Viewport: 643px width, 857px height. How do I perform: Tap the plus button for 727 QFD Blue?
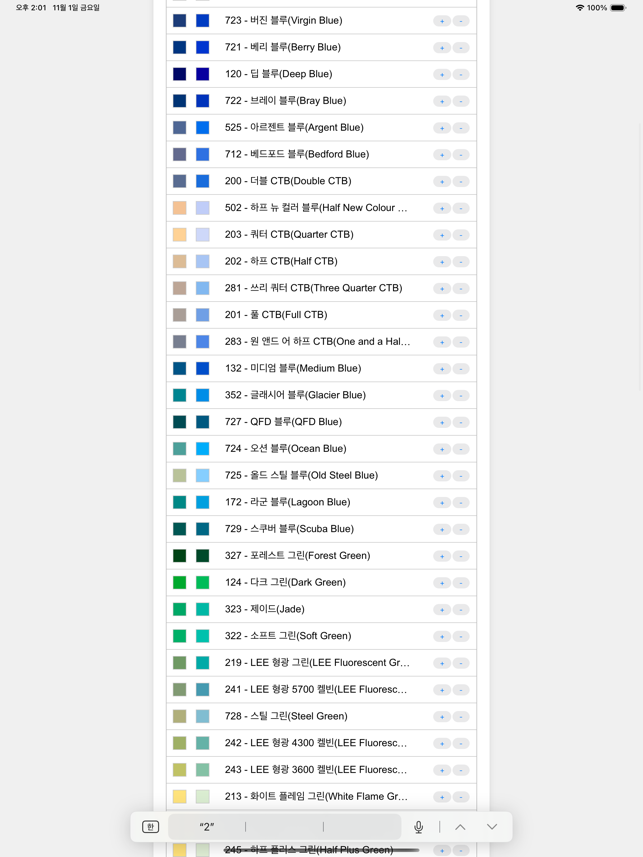442,422
